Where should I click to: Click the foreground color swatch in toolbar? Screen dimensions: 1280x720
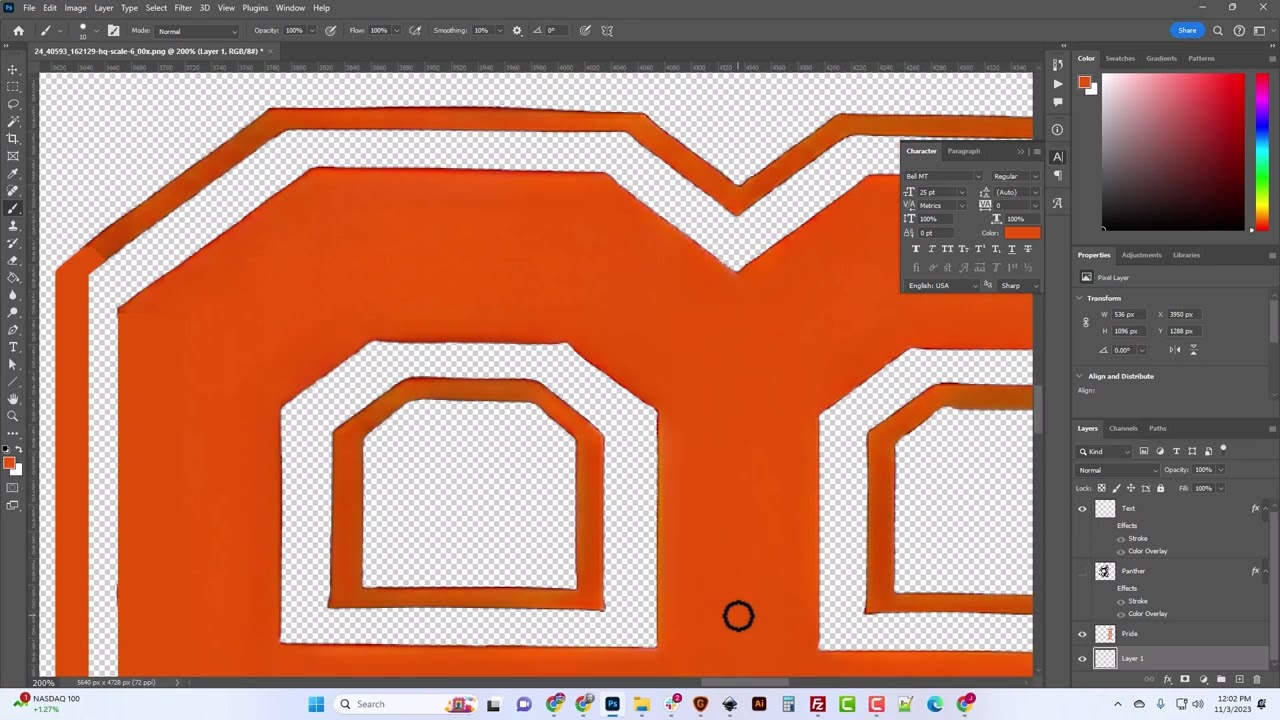tap(9, 463)
